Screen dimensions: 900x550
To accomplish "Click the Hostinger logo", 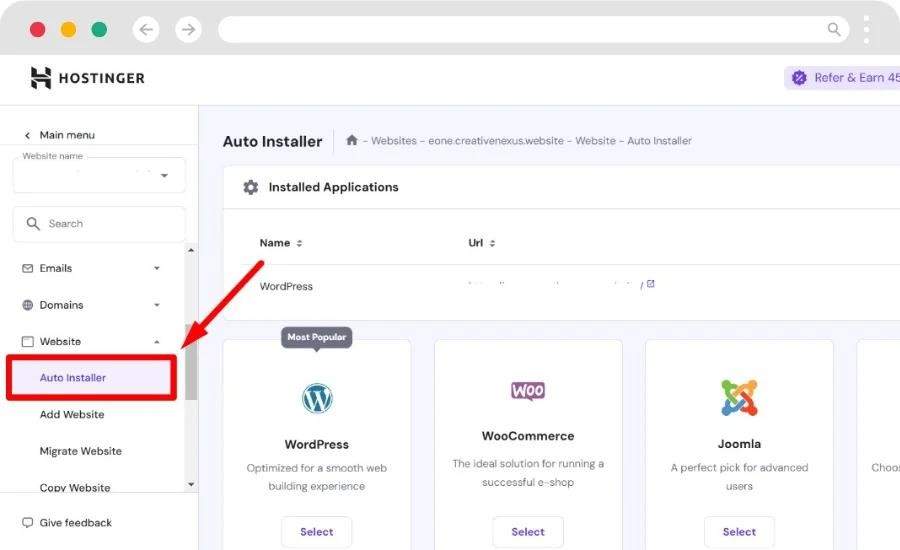I will pyautogui.click(x=87, y=78).
